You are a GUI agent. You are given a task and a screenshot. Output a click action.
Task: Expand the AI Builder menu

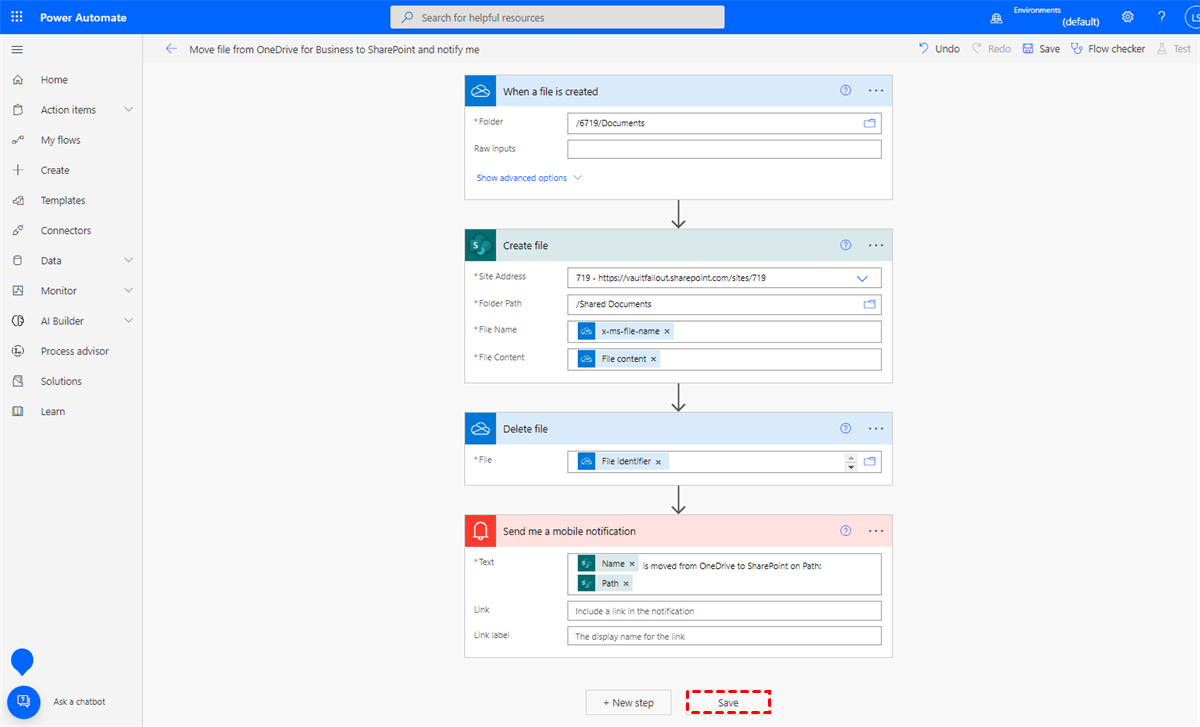coord(128,321)
